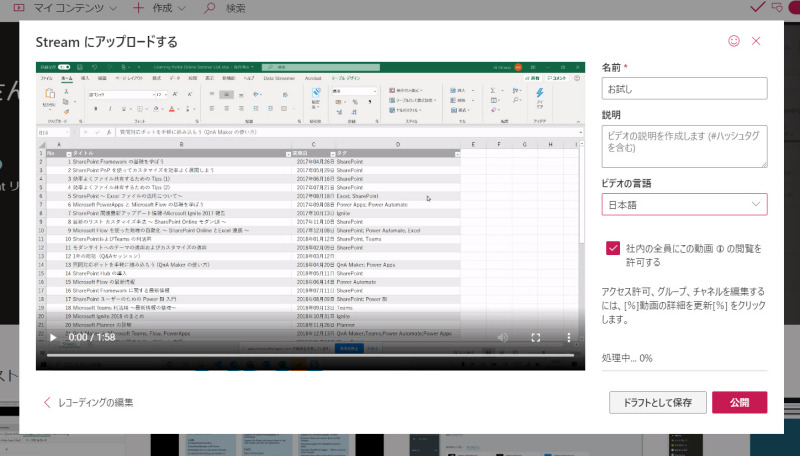Click the 公開 publish button
Screen dimensions: 800x456
coord(739,402)
